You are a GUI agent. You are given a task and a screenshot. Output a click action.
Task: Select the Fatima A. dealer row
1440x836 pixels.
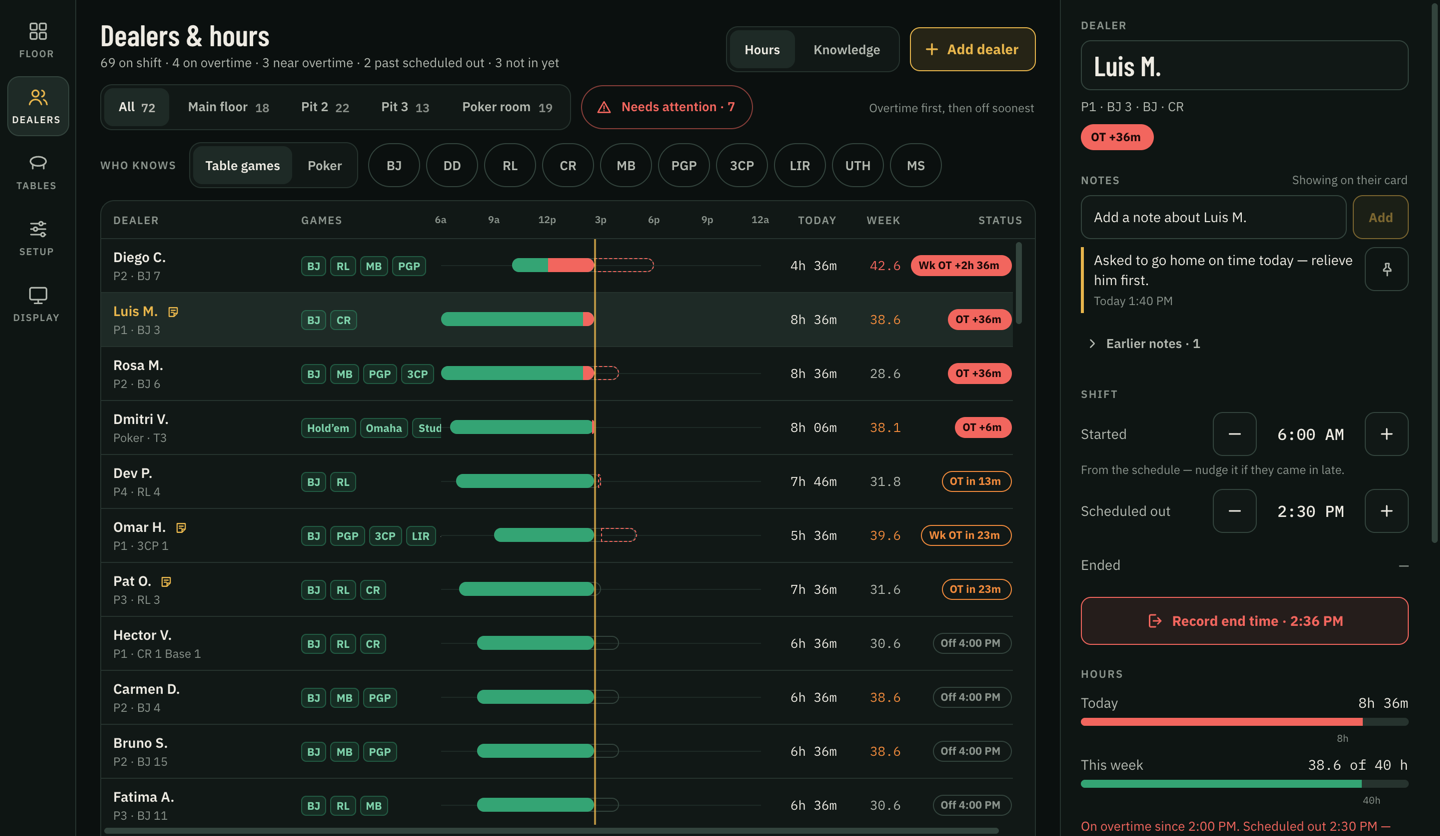pos(557,804)
